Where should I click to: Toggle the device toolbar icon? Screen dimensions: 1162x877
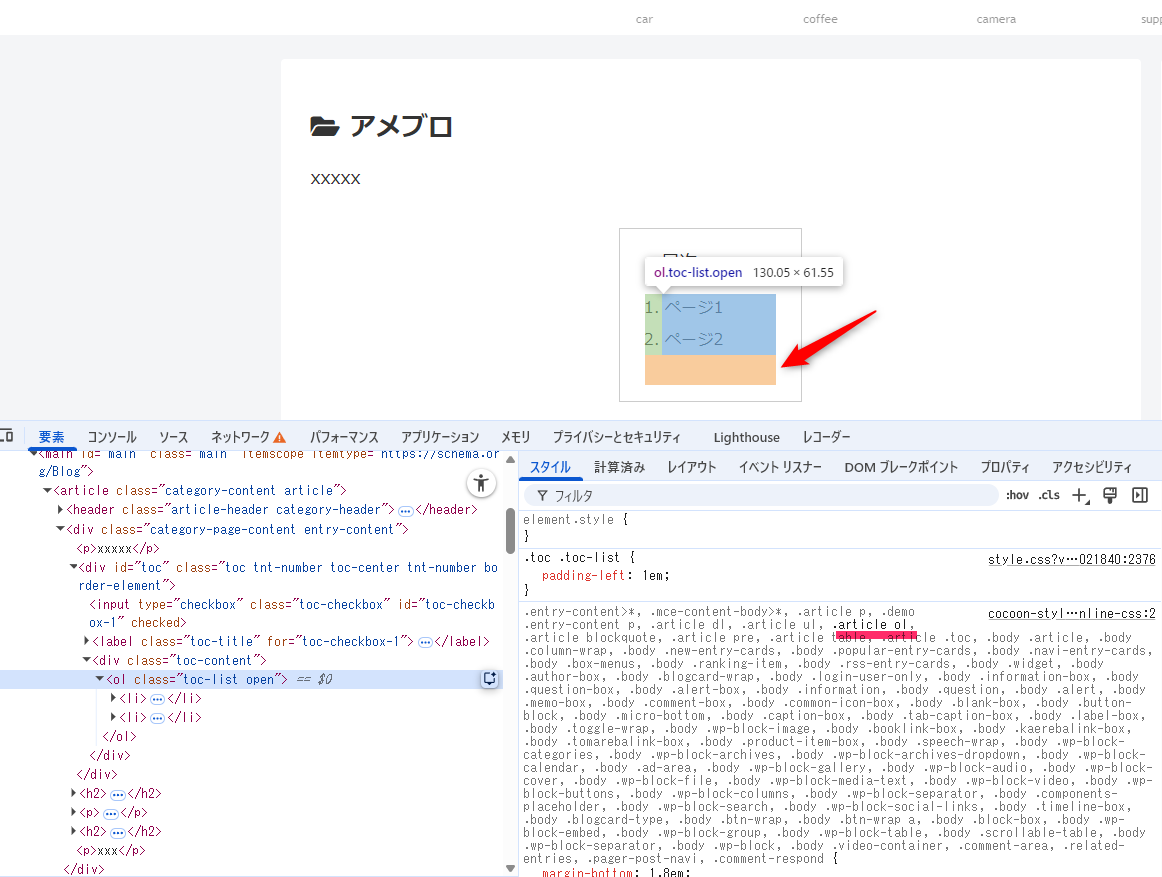(6, 437)
